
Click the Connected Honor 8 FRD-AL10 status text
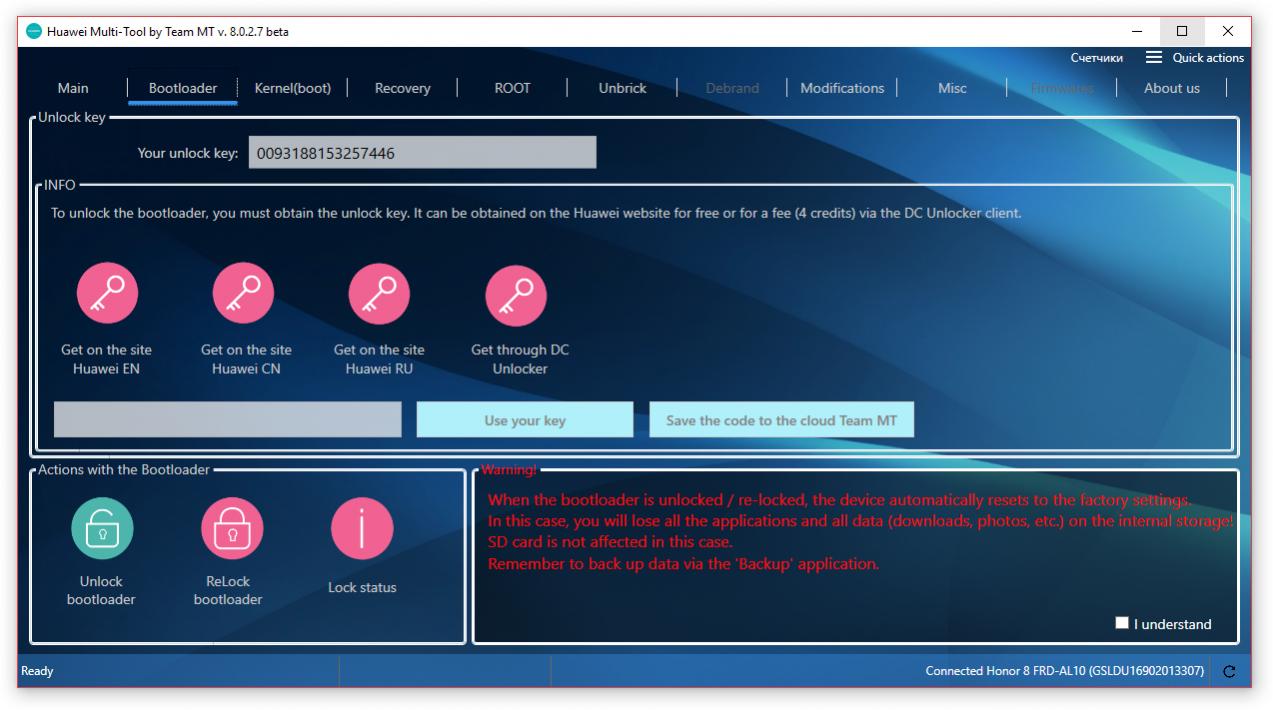coord(1065,671)
